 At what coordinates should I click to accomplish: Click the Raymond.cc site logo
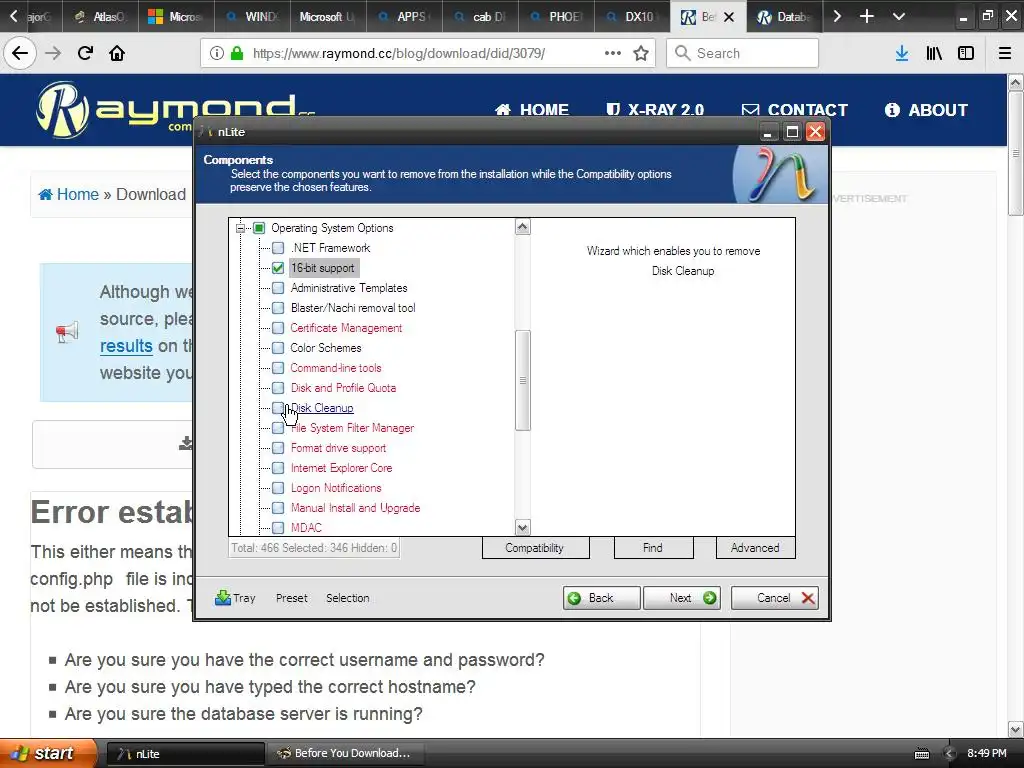click(x=175, y=110)
